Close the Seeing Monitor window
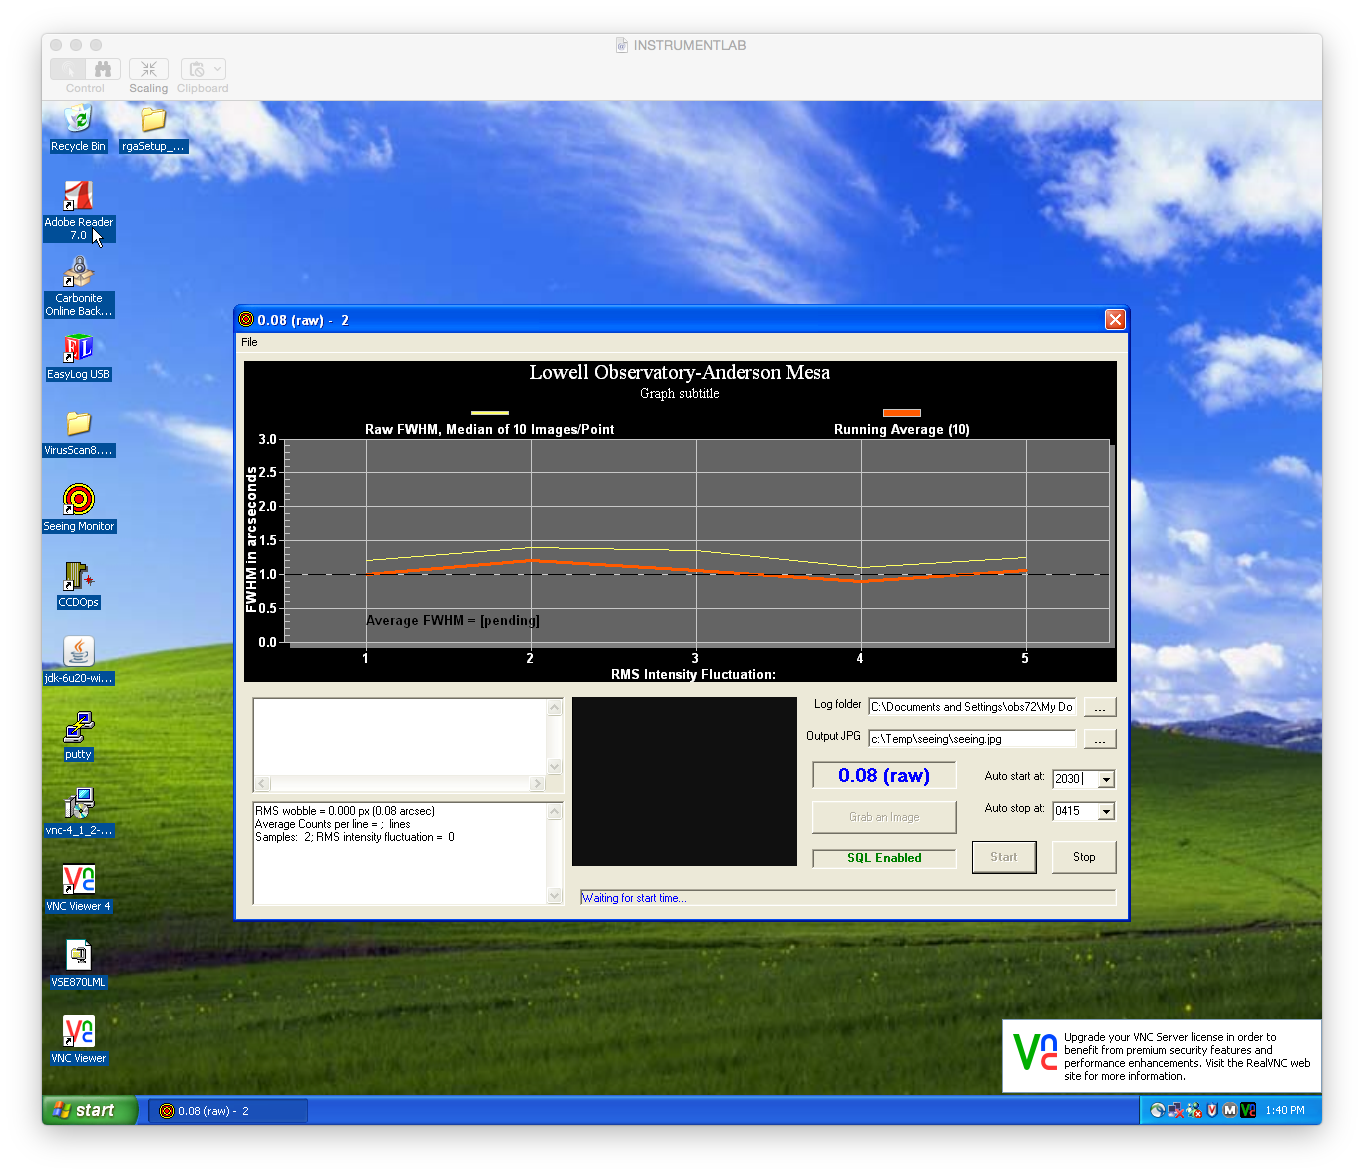Viewport: 1364px width, 1175px height. click(1115, 319)
